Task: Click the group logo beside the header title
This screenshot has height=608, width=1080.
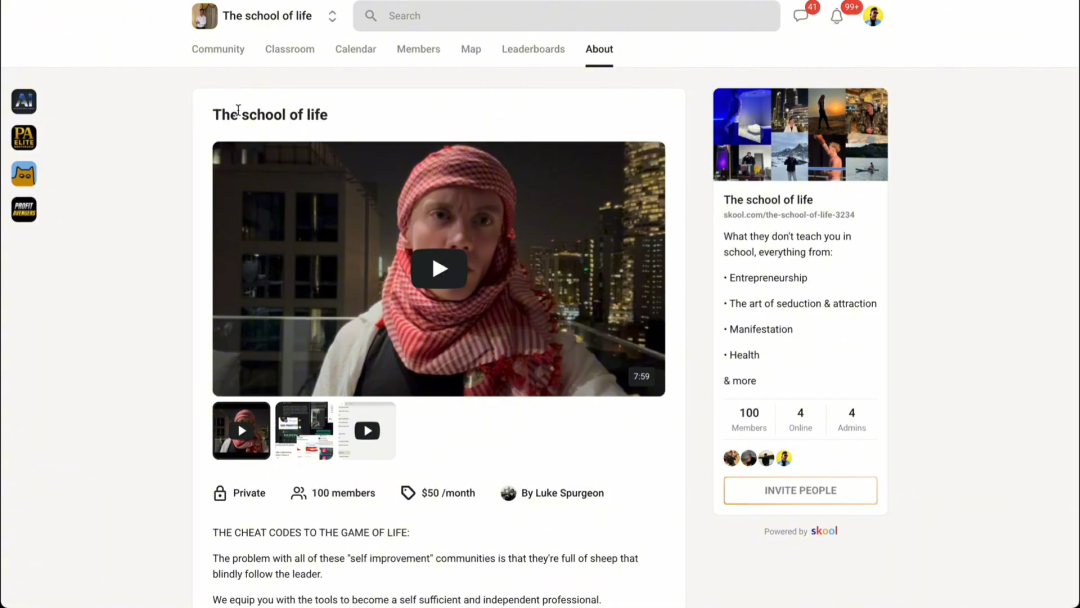Action: (205, 16)
